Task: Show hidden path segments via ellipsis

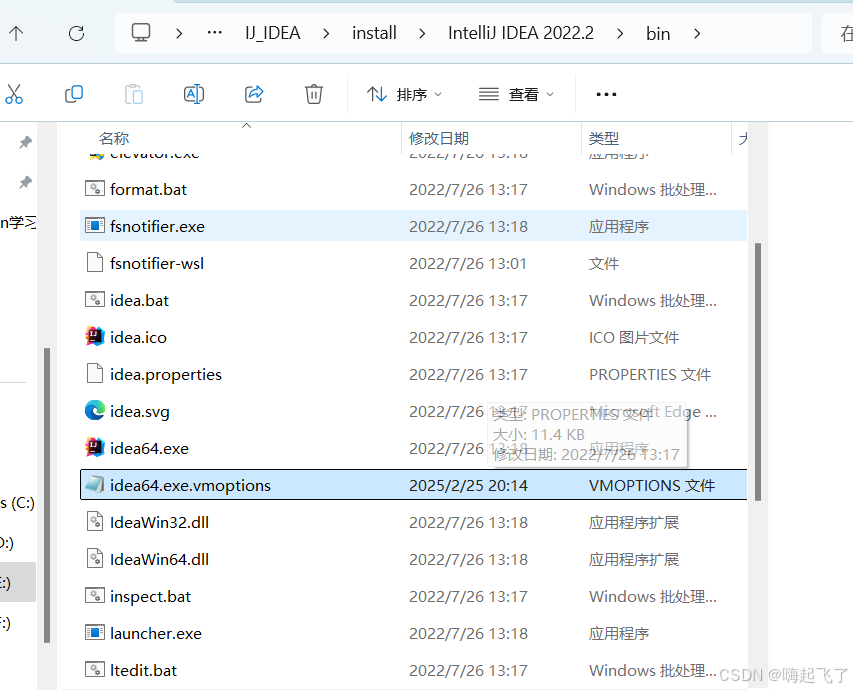Action: tap(215, 33)
